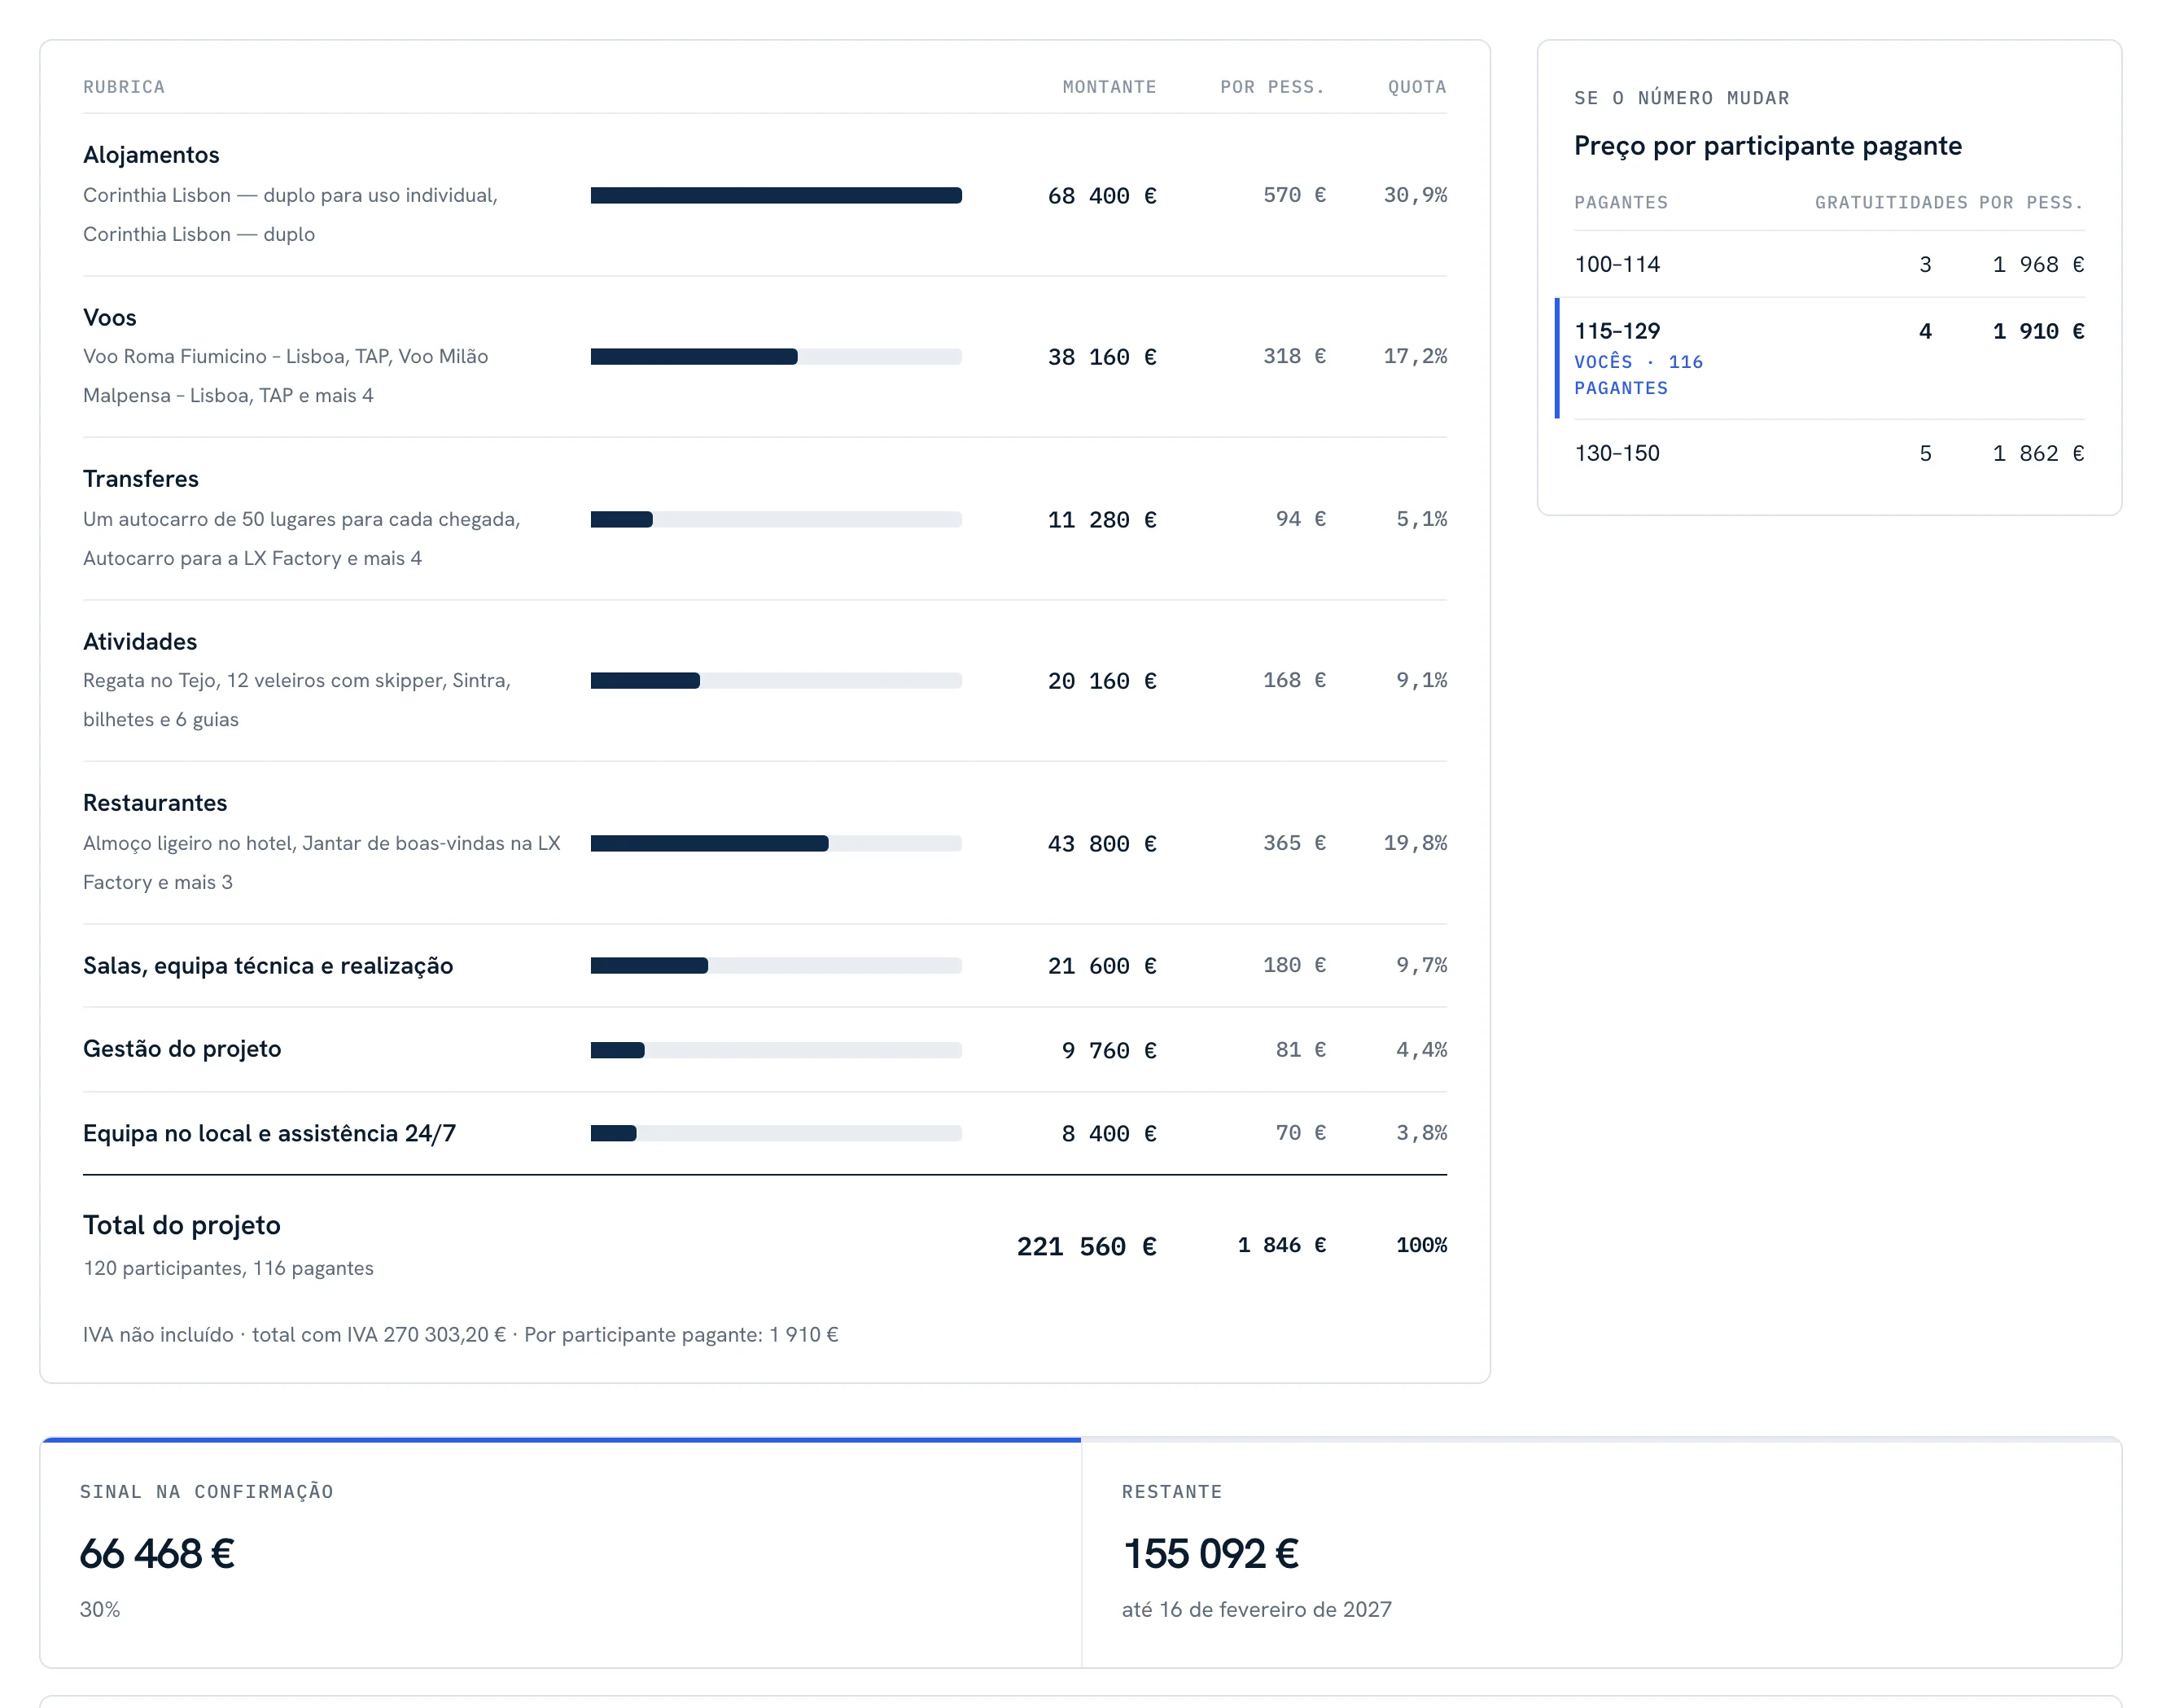Click the QUOTA column header
The height and width of the screenshot is (1708, 2162).
click(1417, 87)
